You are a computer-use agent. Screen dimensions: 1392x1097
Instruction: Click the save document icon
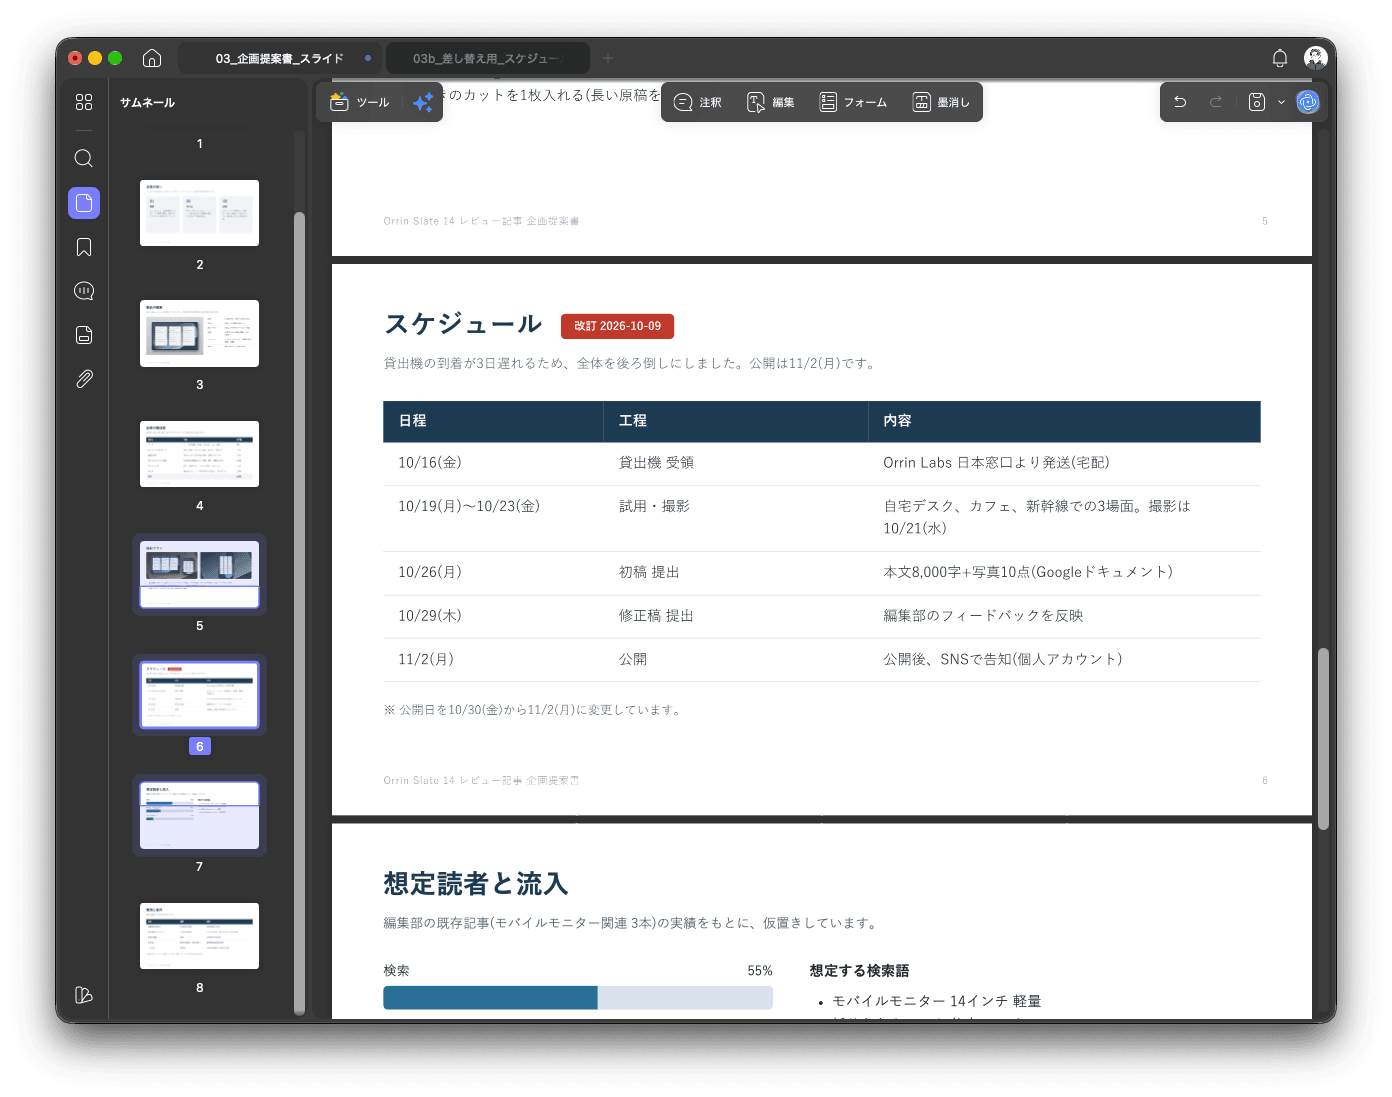[1257, 102]
